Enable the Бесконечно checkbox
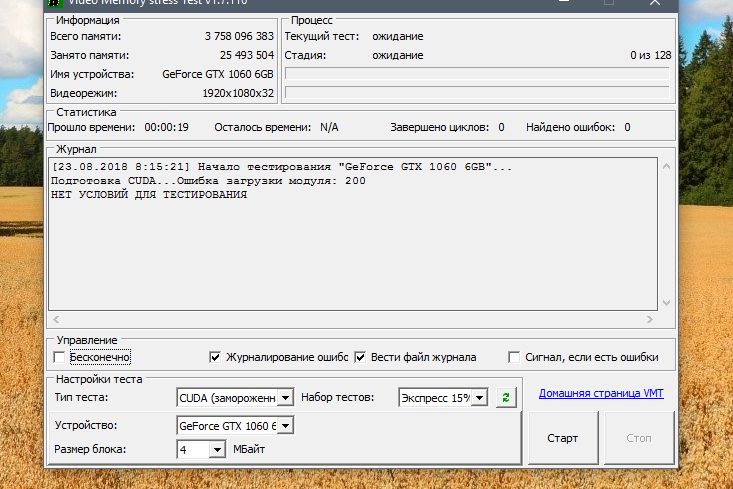Viewport: 733px width, 489px height. pyautogui.click(x=59, y=358)
